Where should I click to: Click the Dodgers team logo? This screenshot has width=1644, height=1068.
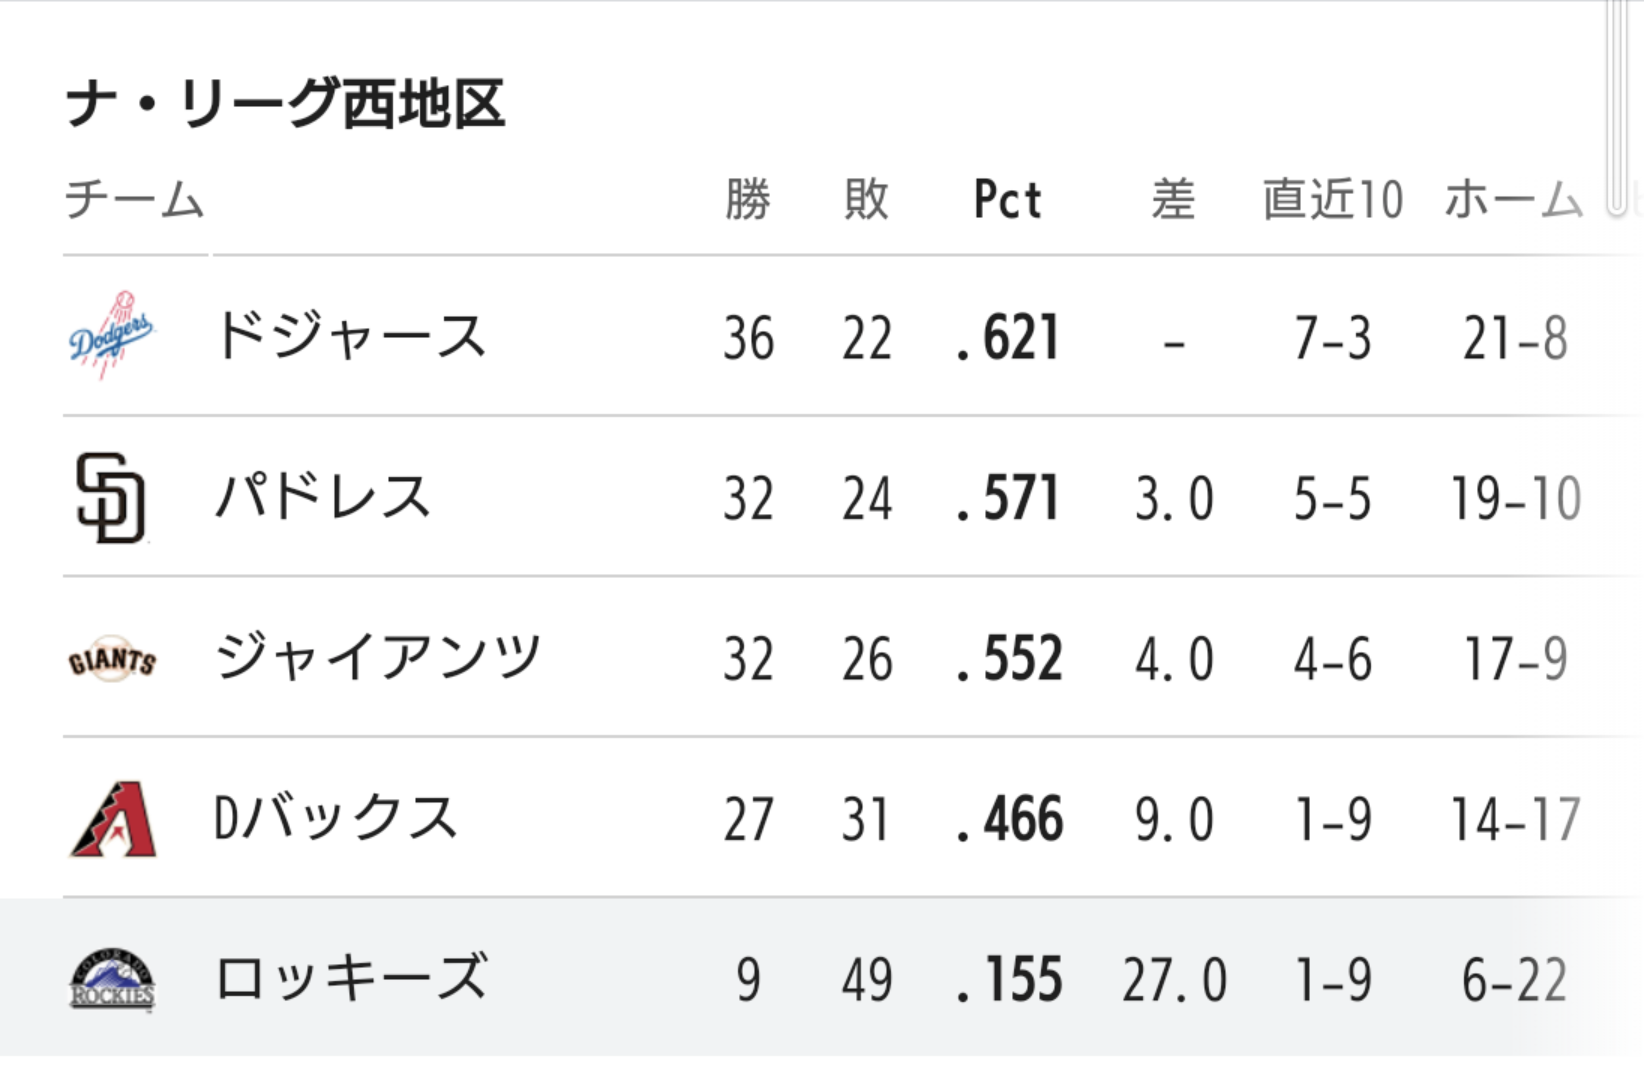(x=111, y=335)
